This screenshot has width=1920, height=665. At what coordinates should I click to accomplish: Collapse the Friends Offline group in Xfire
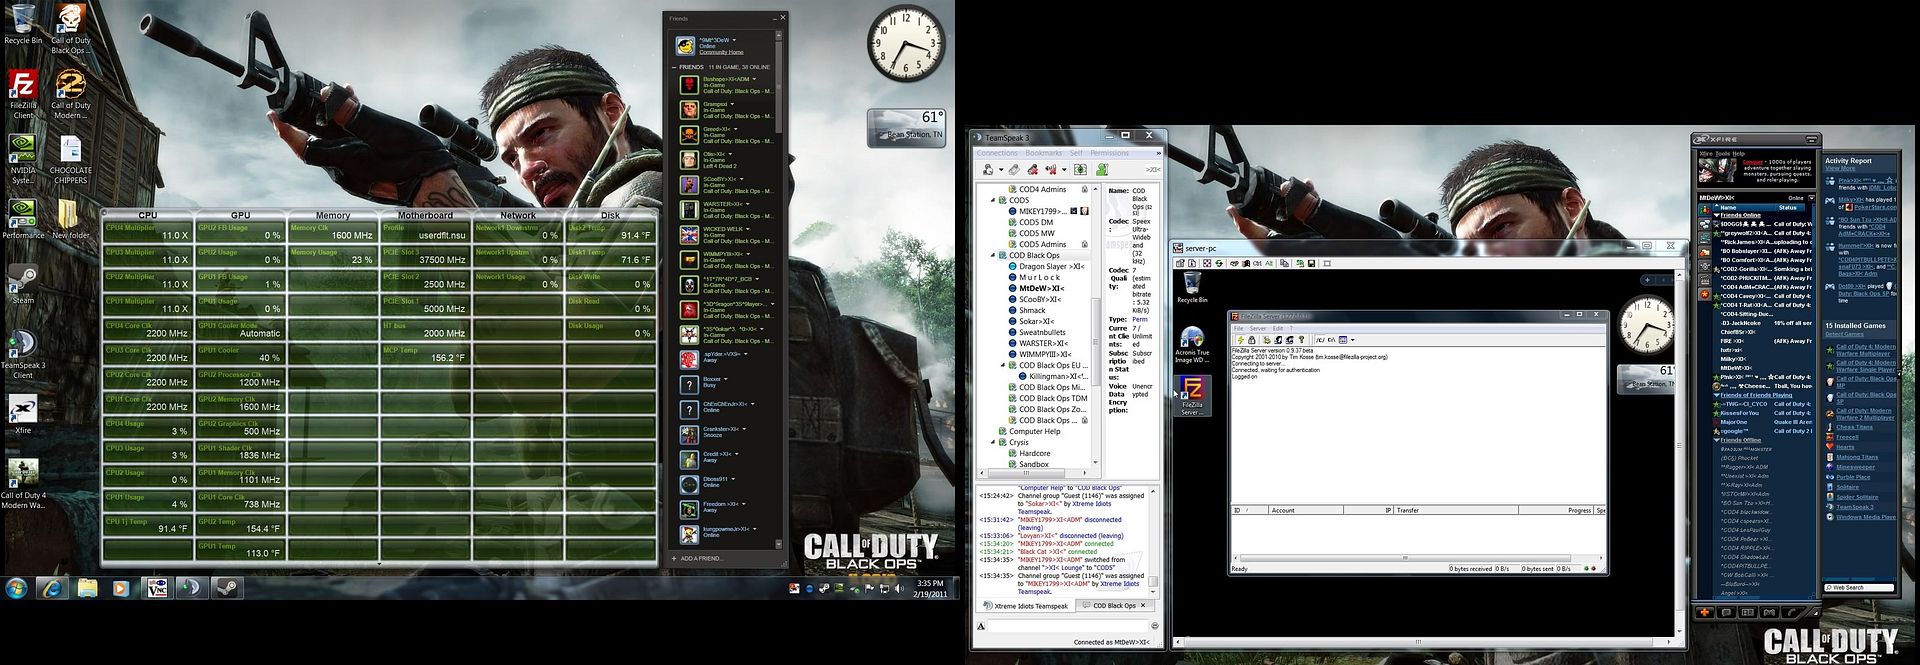pos(1718,440)
